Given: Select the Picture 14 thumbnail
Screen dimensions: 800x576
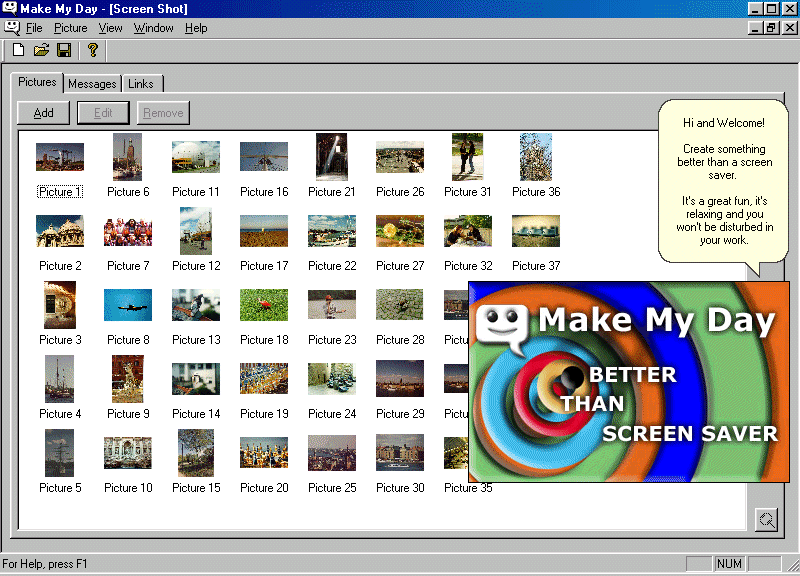Looking at the screenshot, I should coord(196,379).
